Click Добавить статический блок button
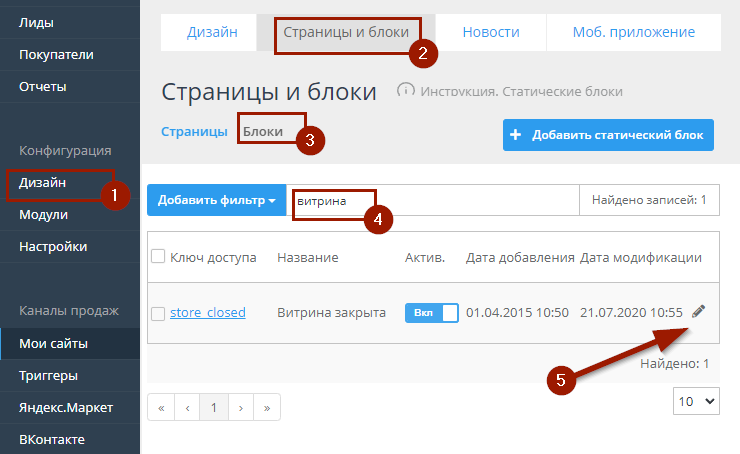Viewport: 740px width, 454px height. (x=608, y=135)
